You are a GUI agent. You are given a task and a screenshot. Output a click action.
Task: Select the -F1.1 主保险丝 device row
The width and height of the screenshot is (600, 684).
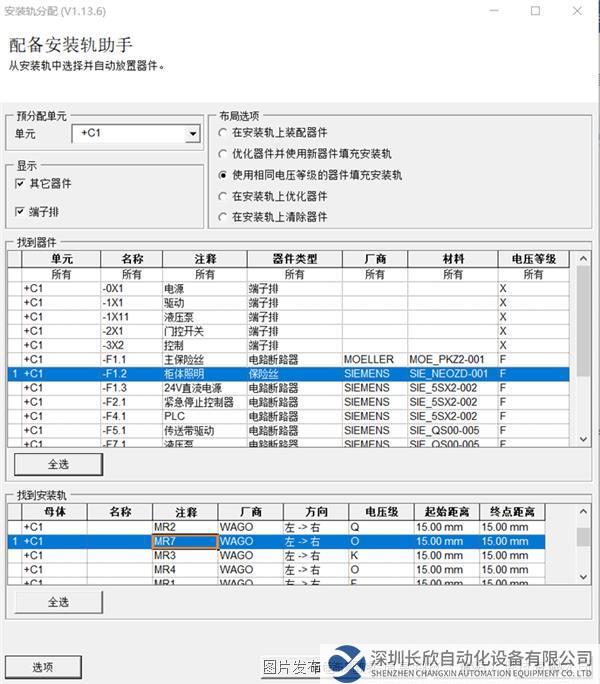point(200,359)
